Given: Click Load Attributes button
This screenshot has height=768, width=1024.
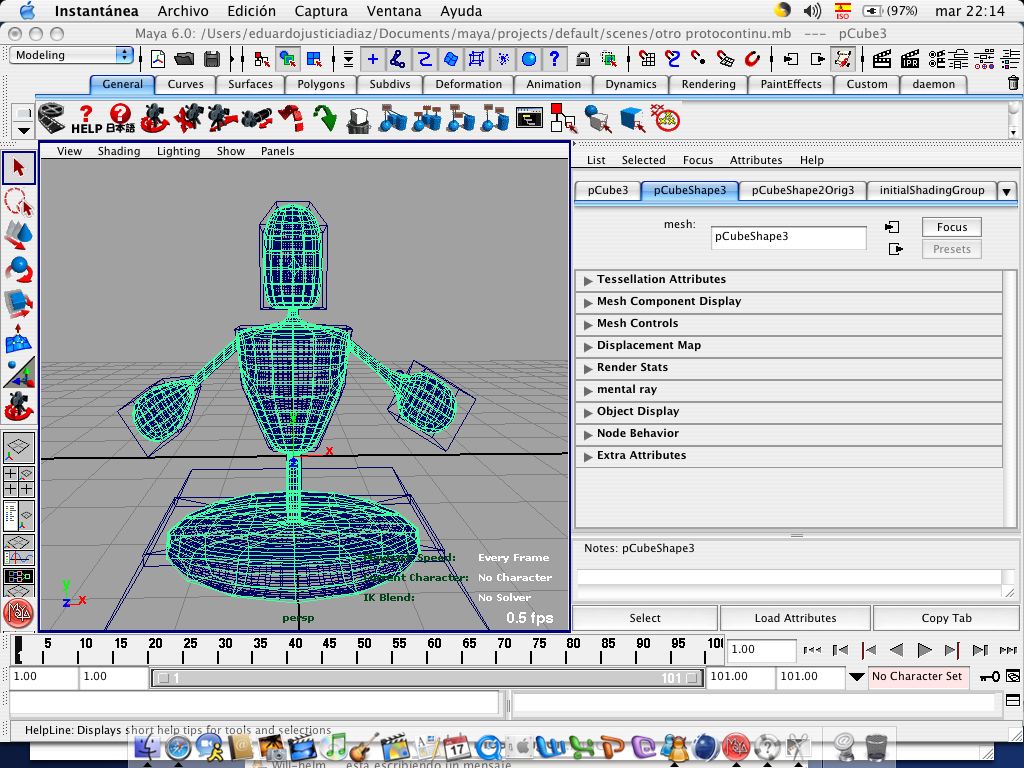Looking at the screenshot, I should [795, 618].
